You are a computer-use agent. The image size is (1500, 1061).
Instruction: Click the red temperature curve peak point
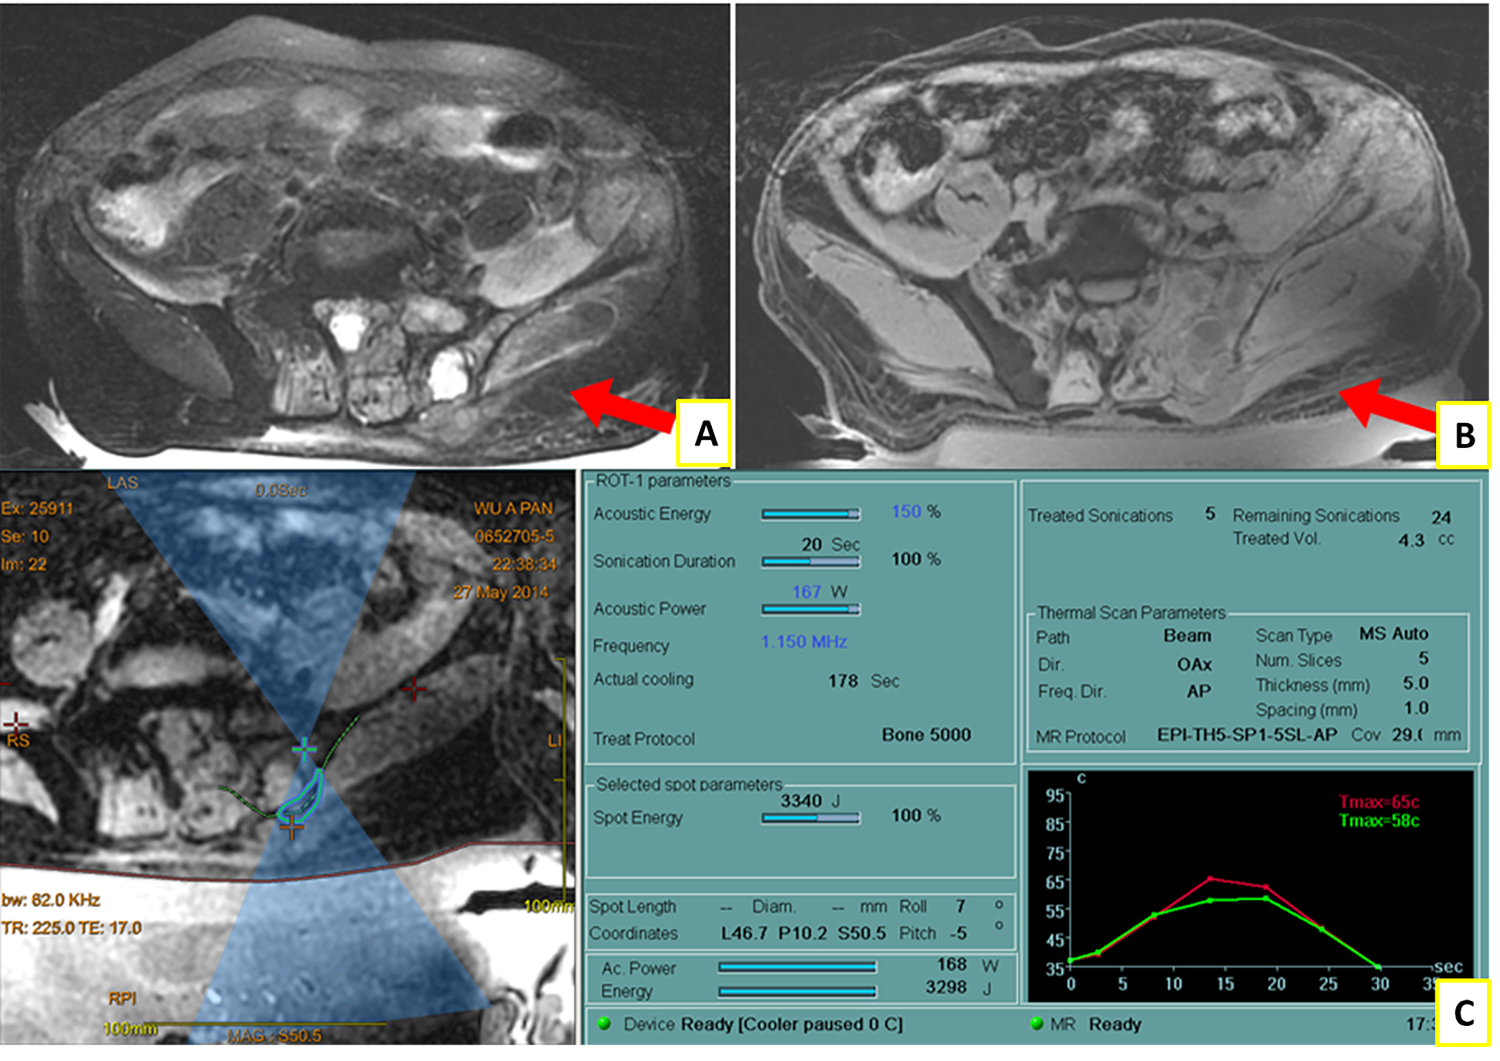1211,879
